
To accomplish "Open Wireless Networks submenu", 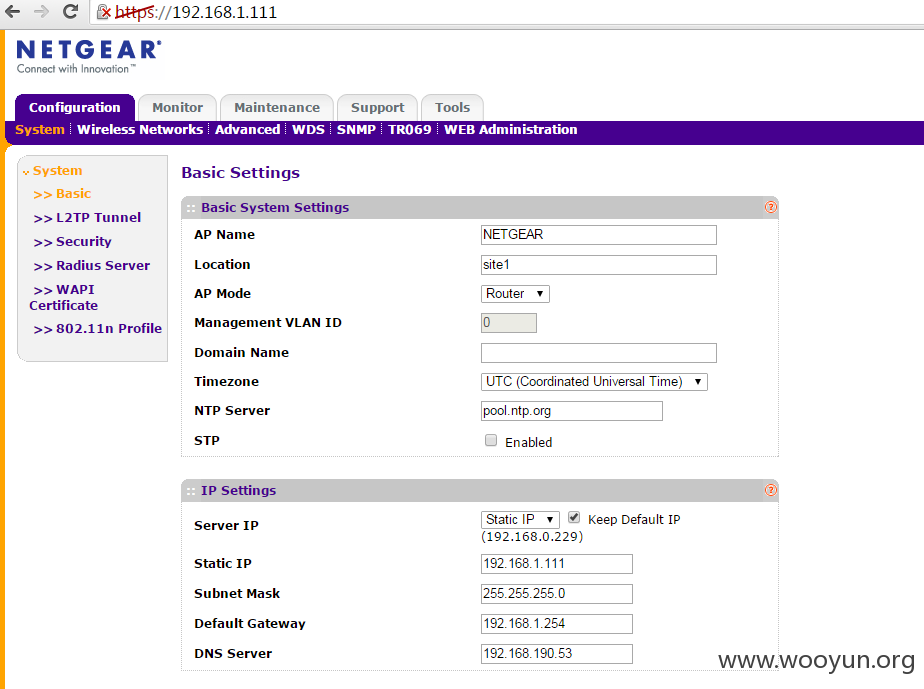I will pyautogui.click(x=140, y=130).
